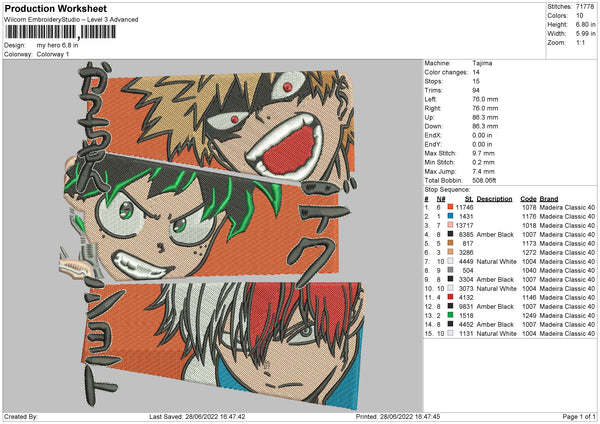
Task: Select stitch count "11746" in row 1
Action: point(464,207)
